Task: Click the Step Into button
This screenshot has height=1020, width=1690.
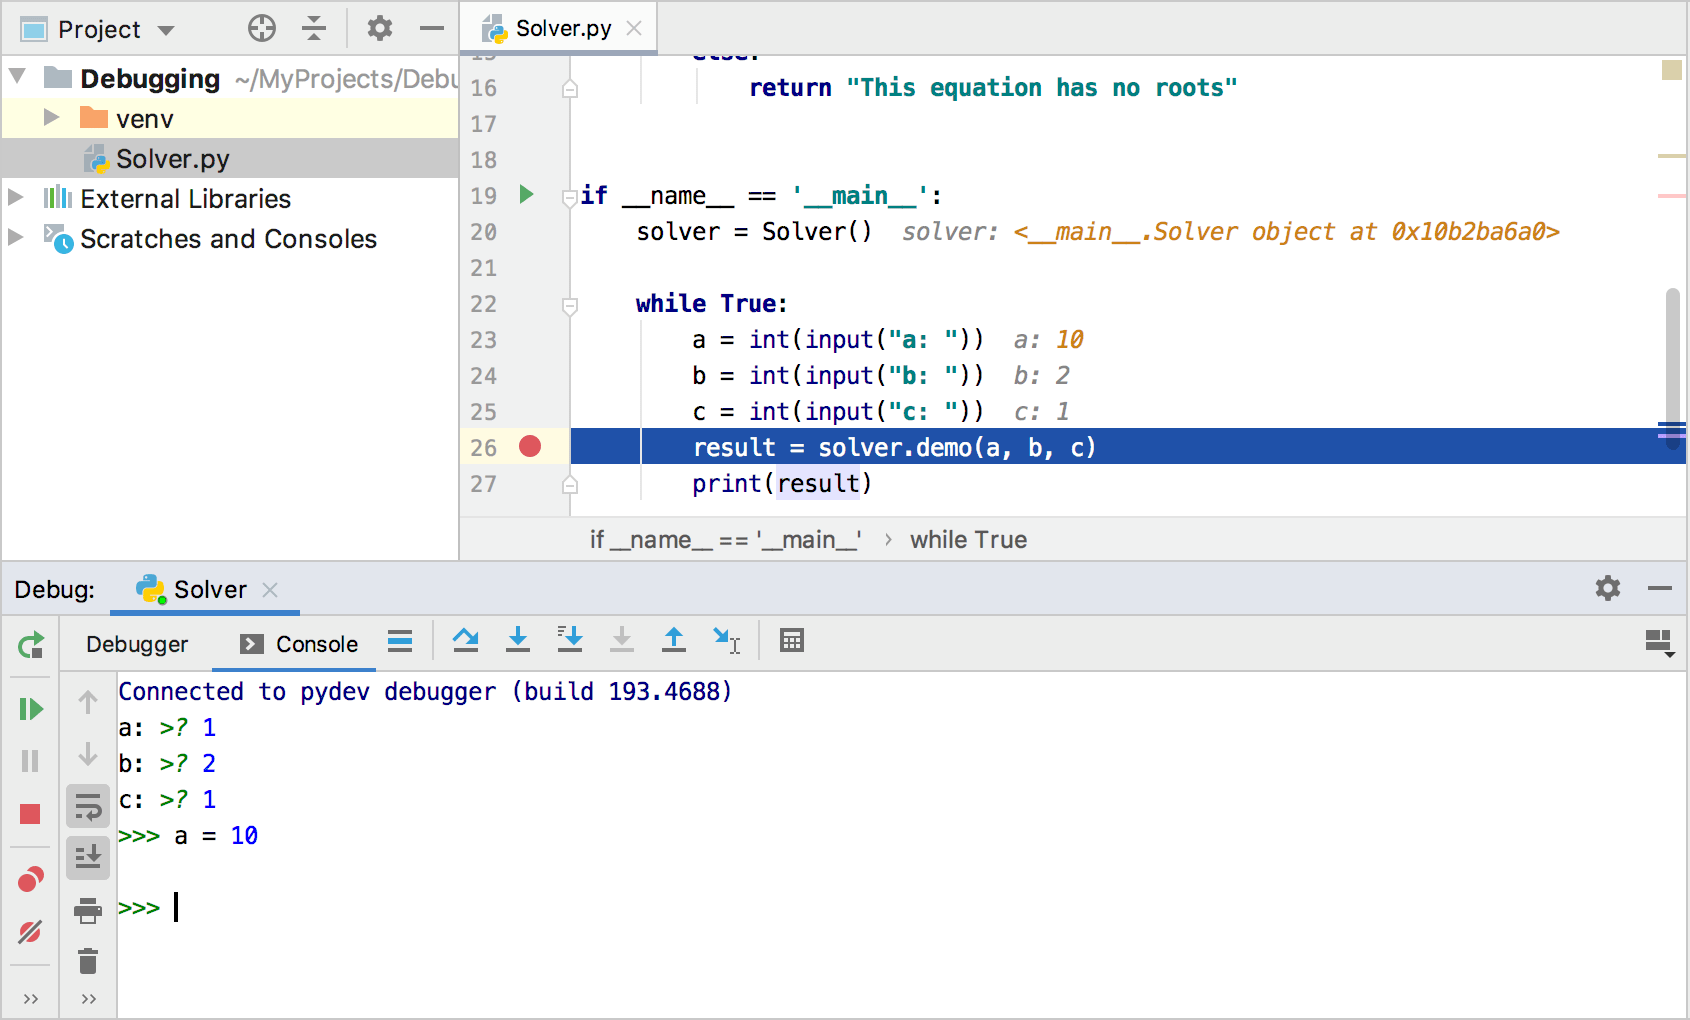Action: coord(518,640)
